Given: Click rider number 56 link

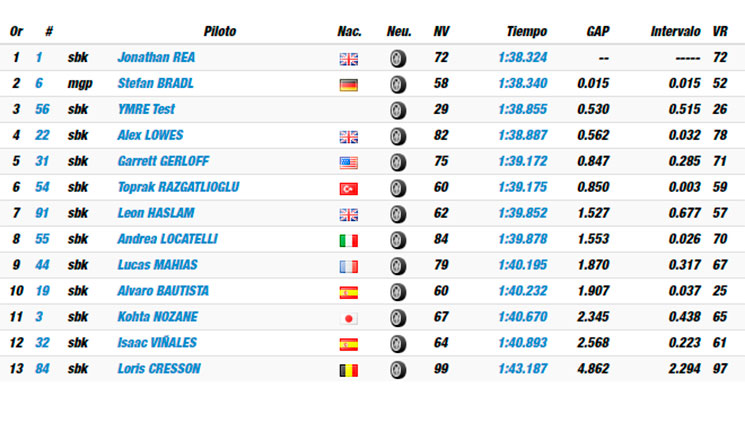Looking at the screenshot, I should (42, 109).
